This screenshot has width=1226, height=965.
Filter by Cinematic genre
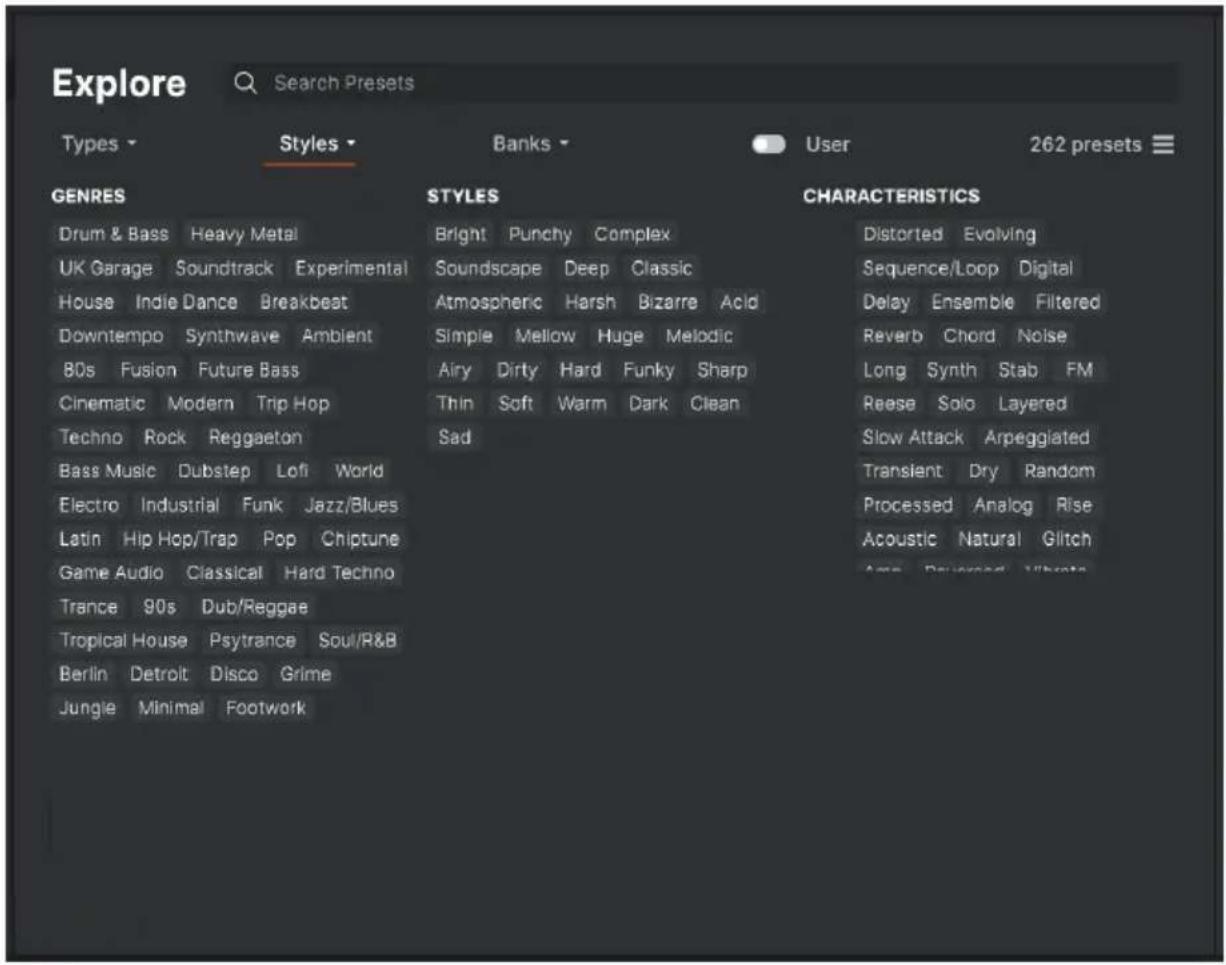click(x=102, y=404)
